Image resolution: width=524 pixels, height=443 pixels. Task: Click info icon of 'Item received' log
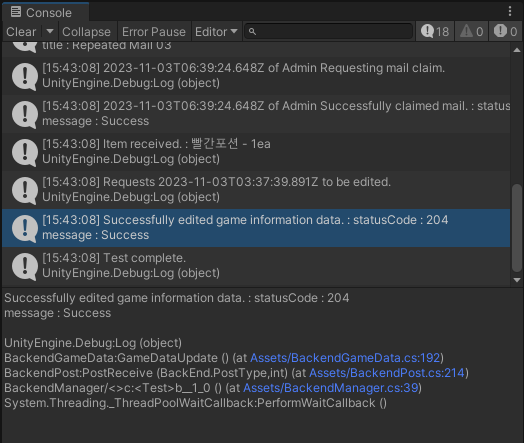coord(25,152)
